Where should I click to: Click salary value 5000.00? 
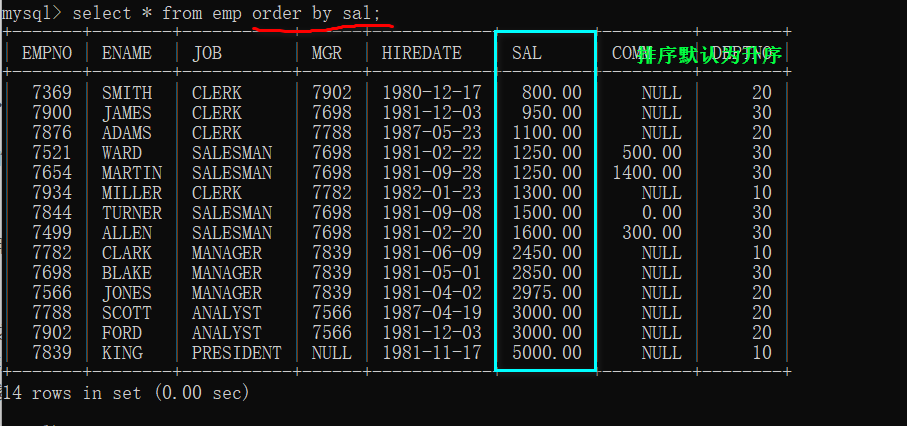547,352
